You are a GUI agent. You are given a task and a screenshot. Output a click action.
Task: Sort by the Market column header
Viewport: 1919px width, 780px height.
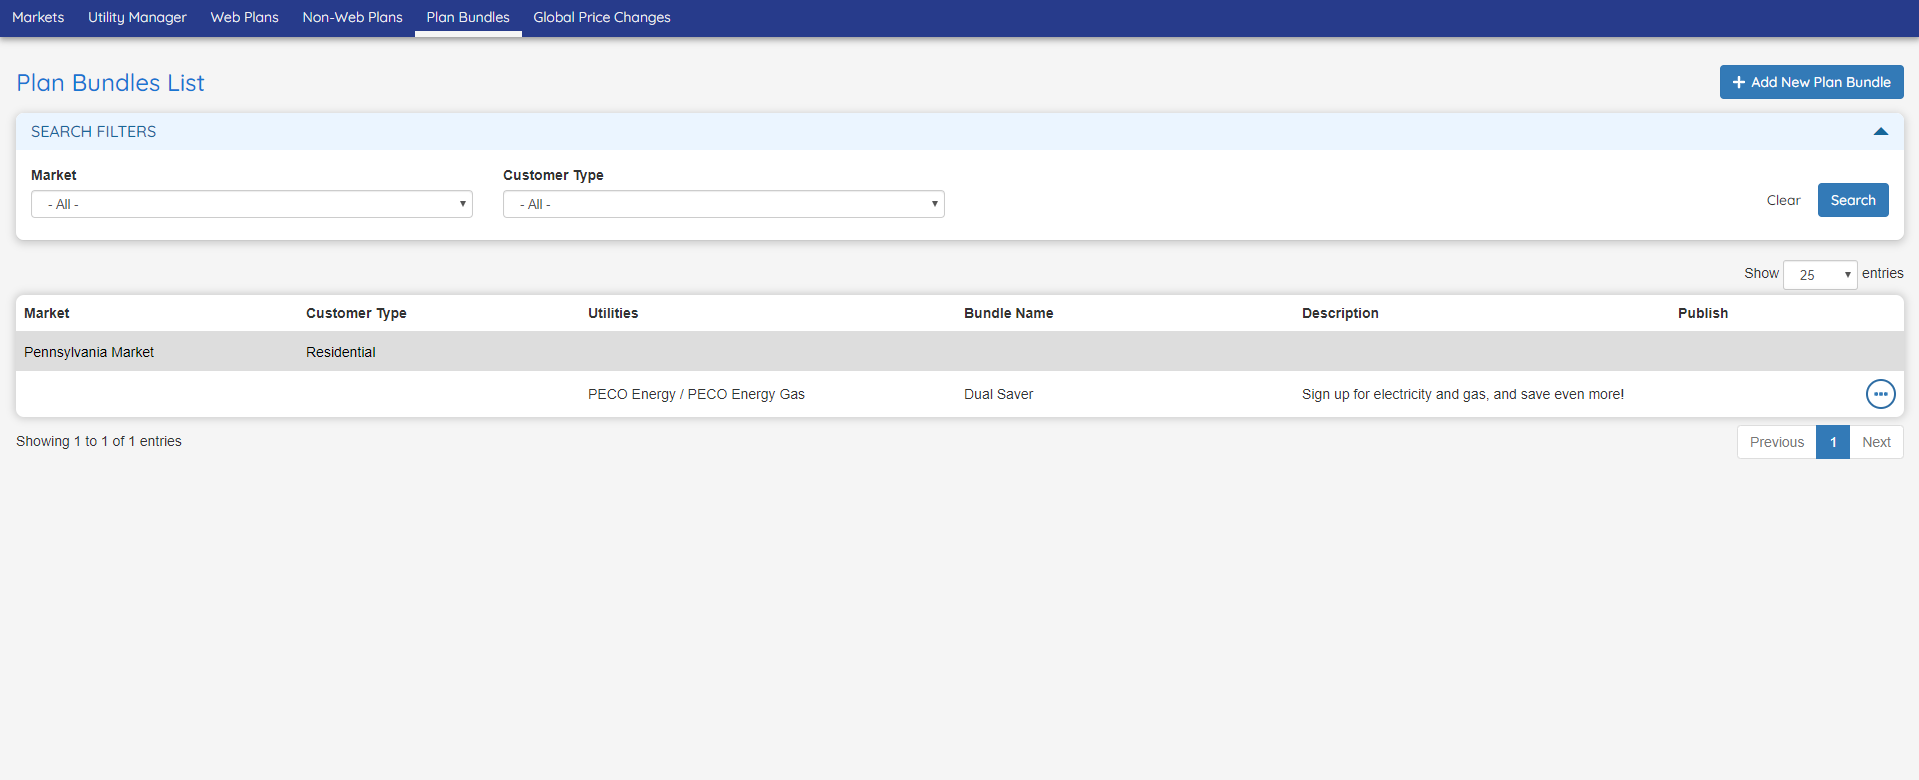coord(47,313)
